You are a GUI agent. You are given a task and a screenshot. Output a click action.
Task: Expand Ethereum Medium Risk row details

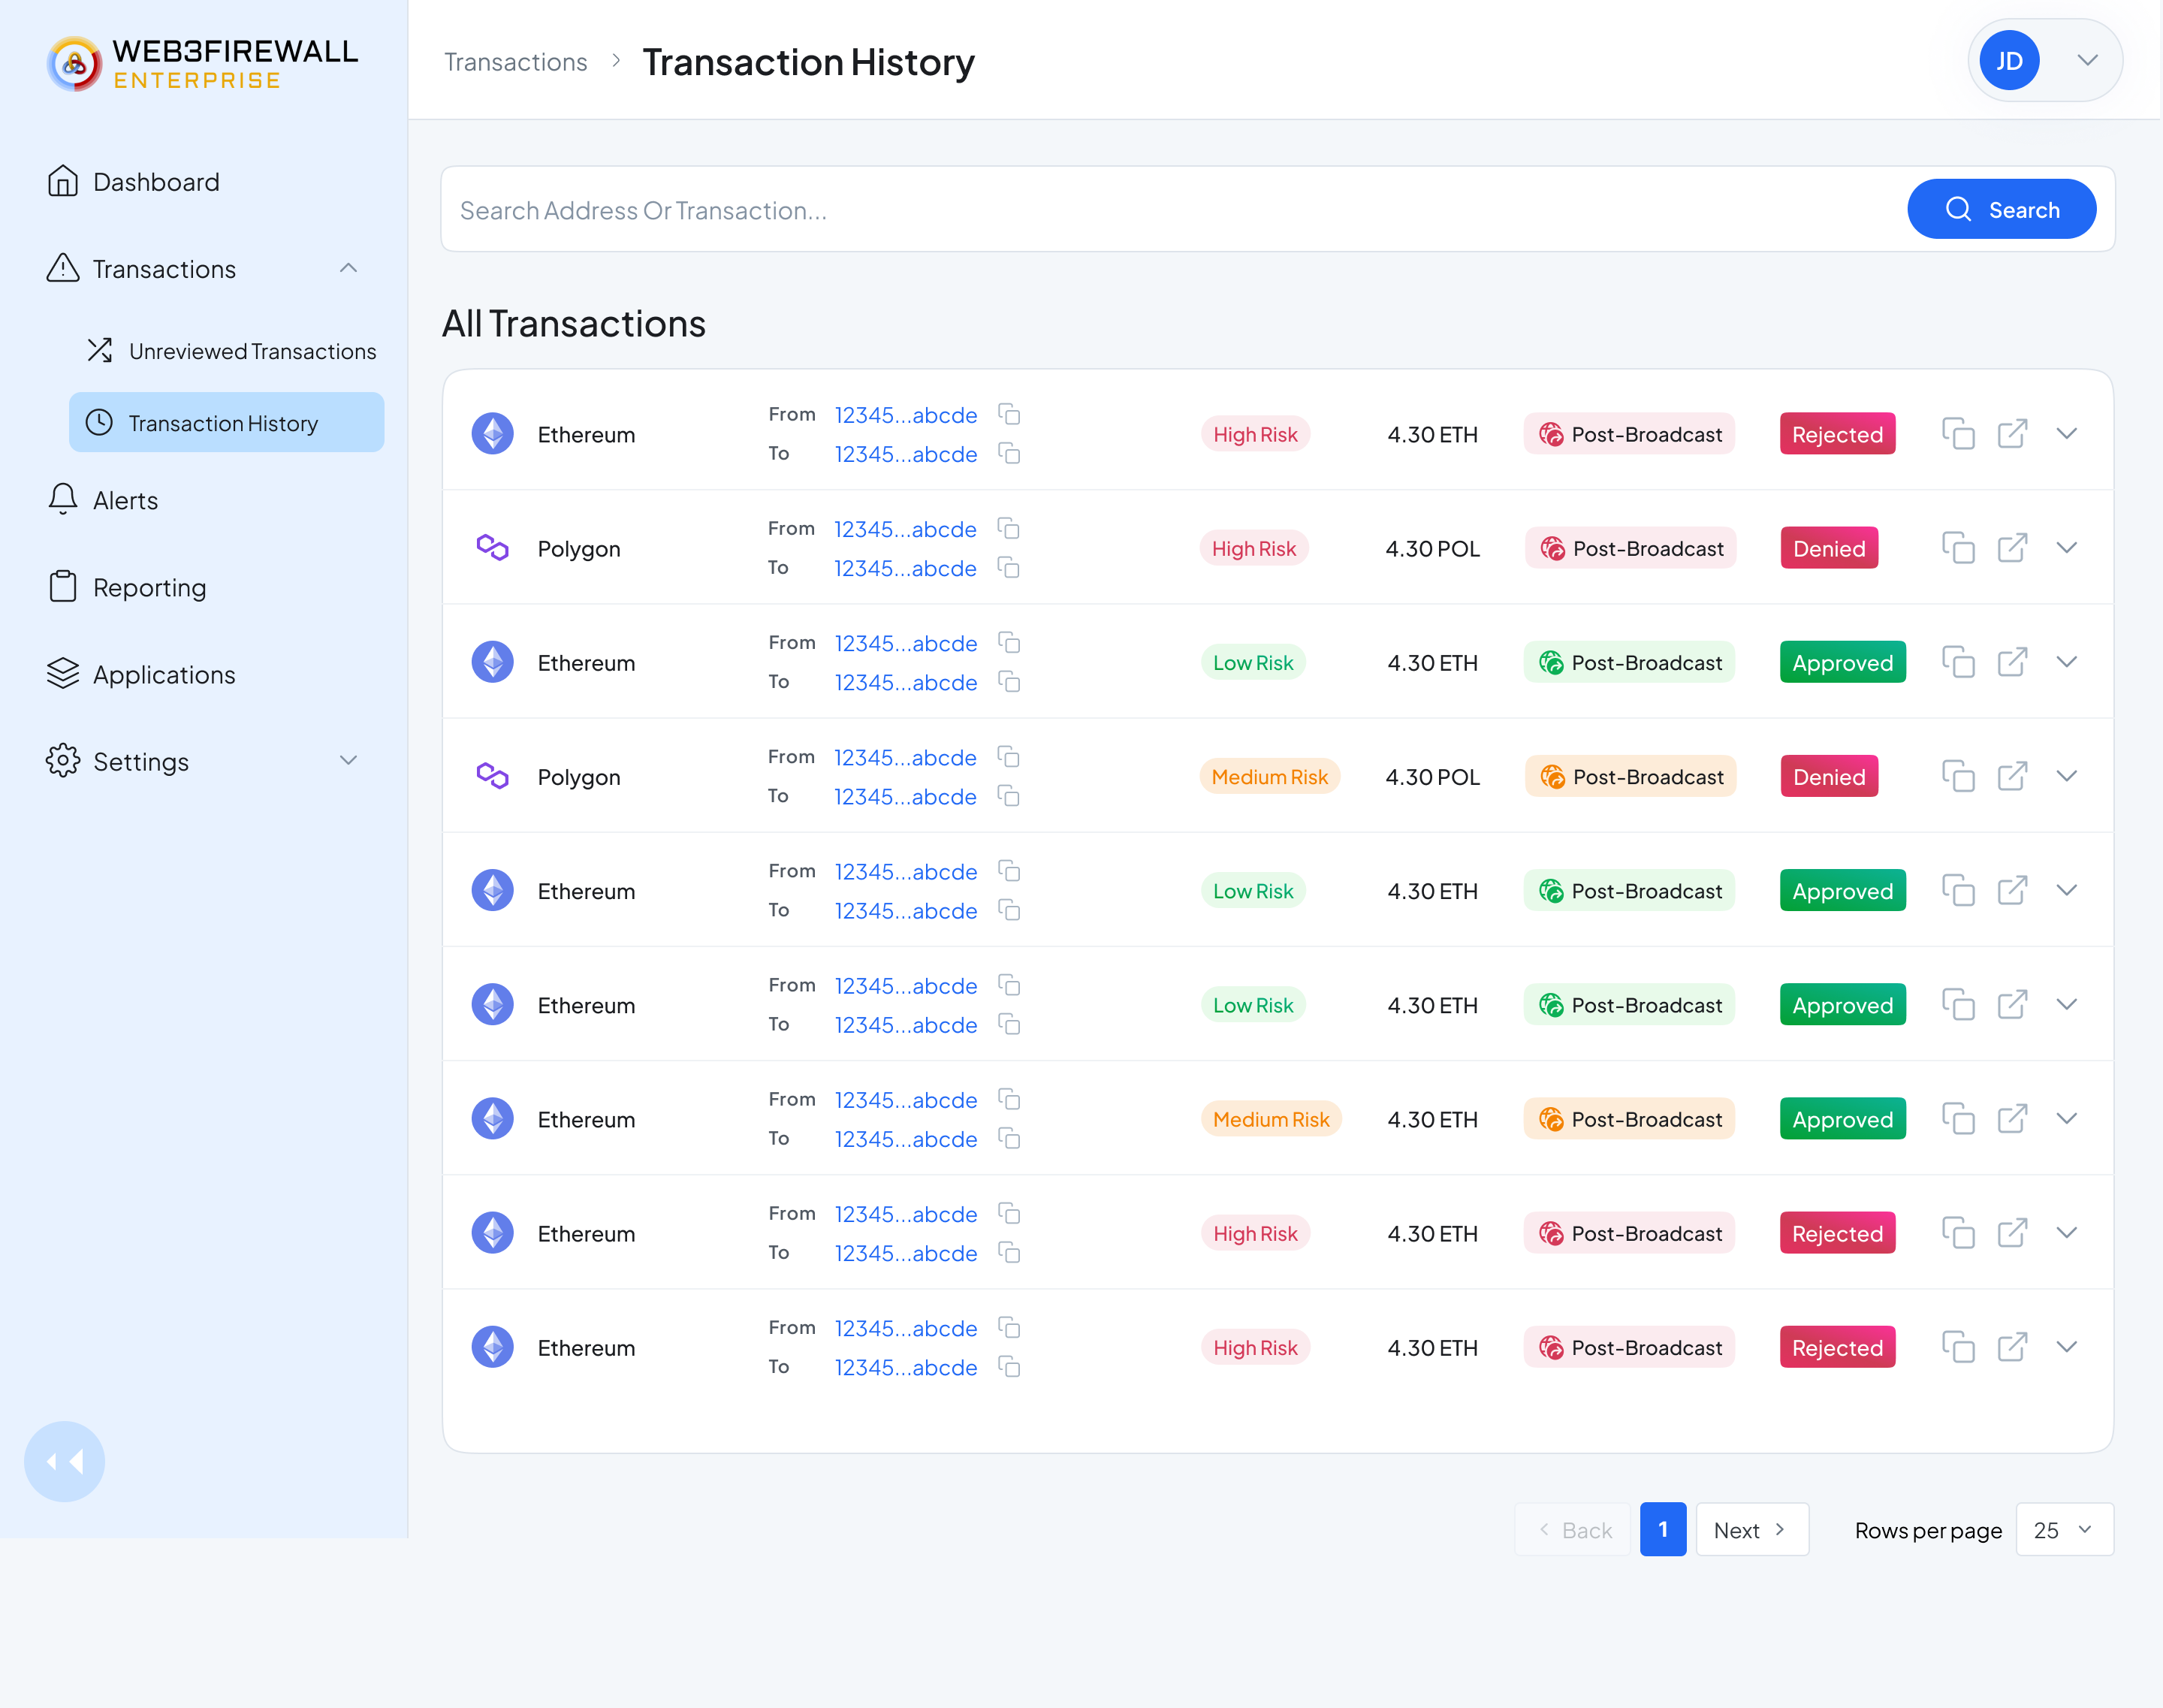2066,1119
